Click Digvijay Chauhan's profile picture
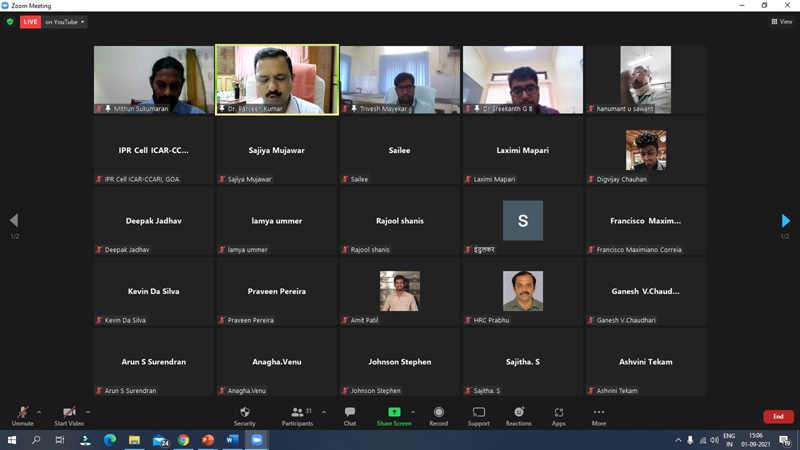This screenshot has width=800, height=450. 646,150
